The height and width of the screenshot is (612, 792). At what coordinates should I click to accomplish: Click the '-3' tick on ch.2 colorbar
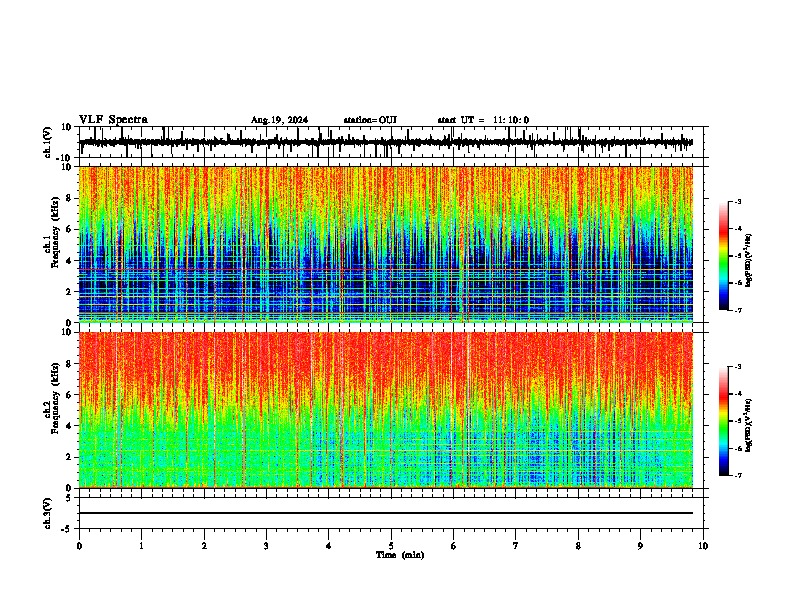click(x=737, y=367)
